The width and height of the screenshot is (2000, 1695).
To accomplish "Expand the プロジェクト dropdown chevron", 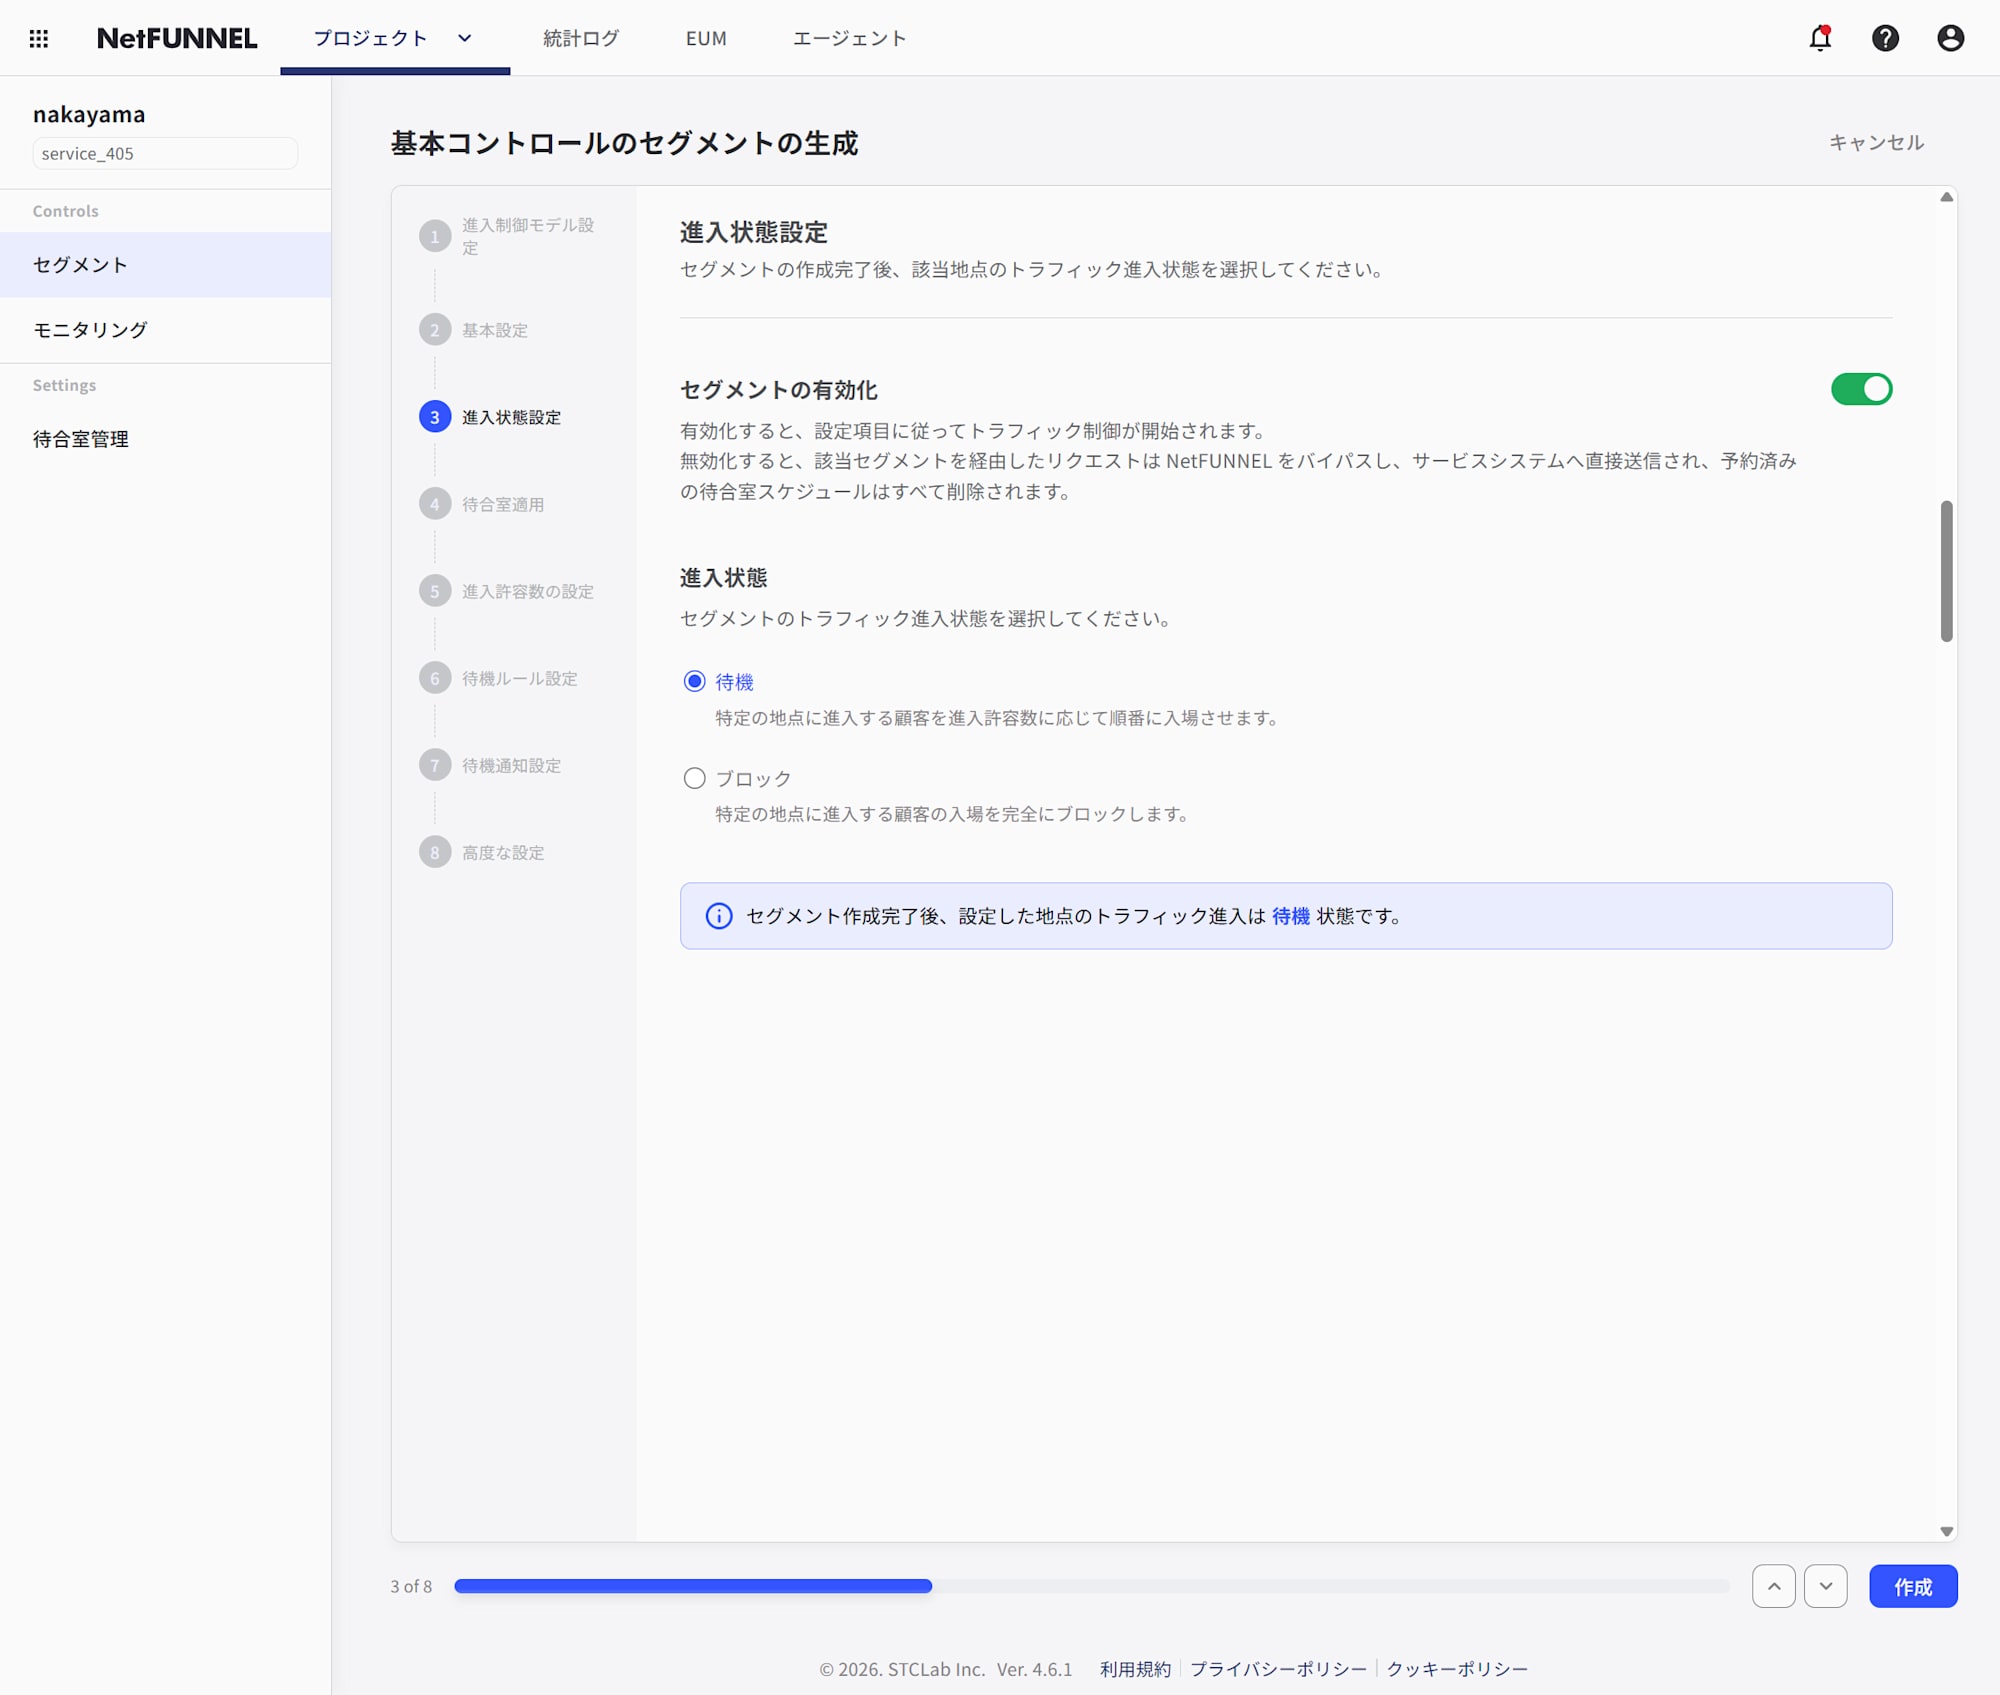I will pyautogui.click(x=465, y=38).
